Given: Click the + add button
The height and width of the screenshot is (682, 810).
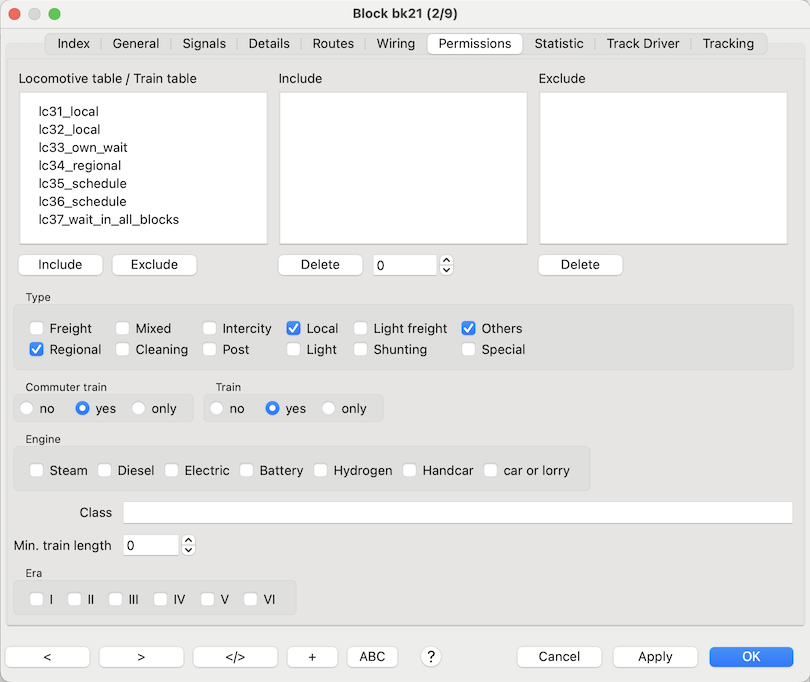Looking at the screenshot, I should [312, 657].
